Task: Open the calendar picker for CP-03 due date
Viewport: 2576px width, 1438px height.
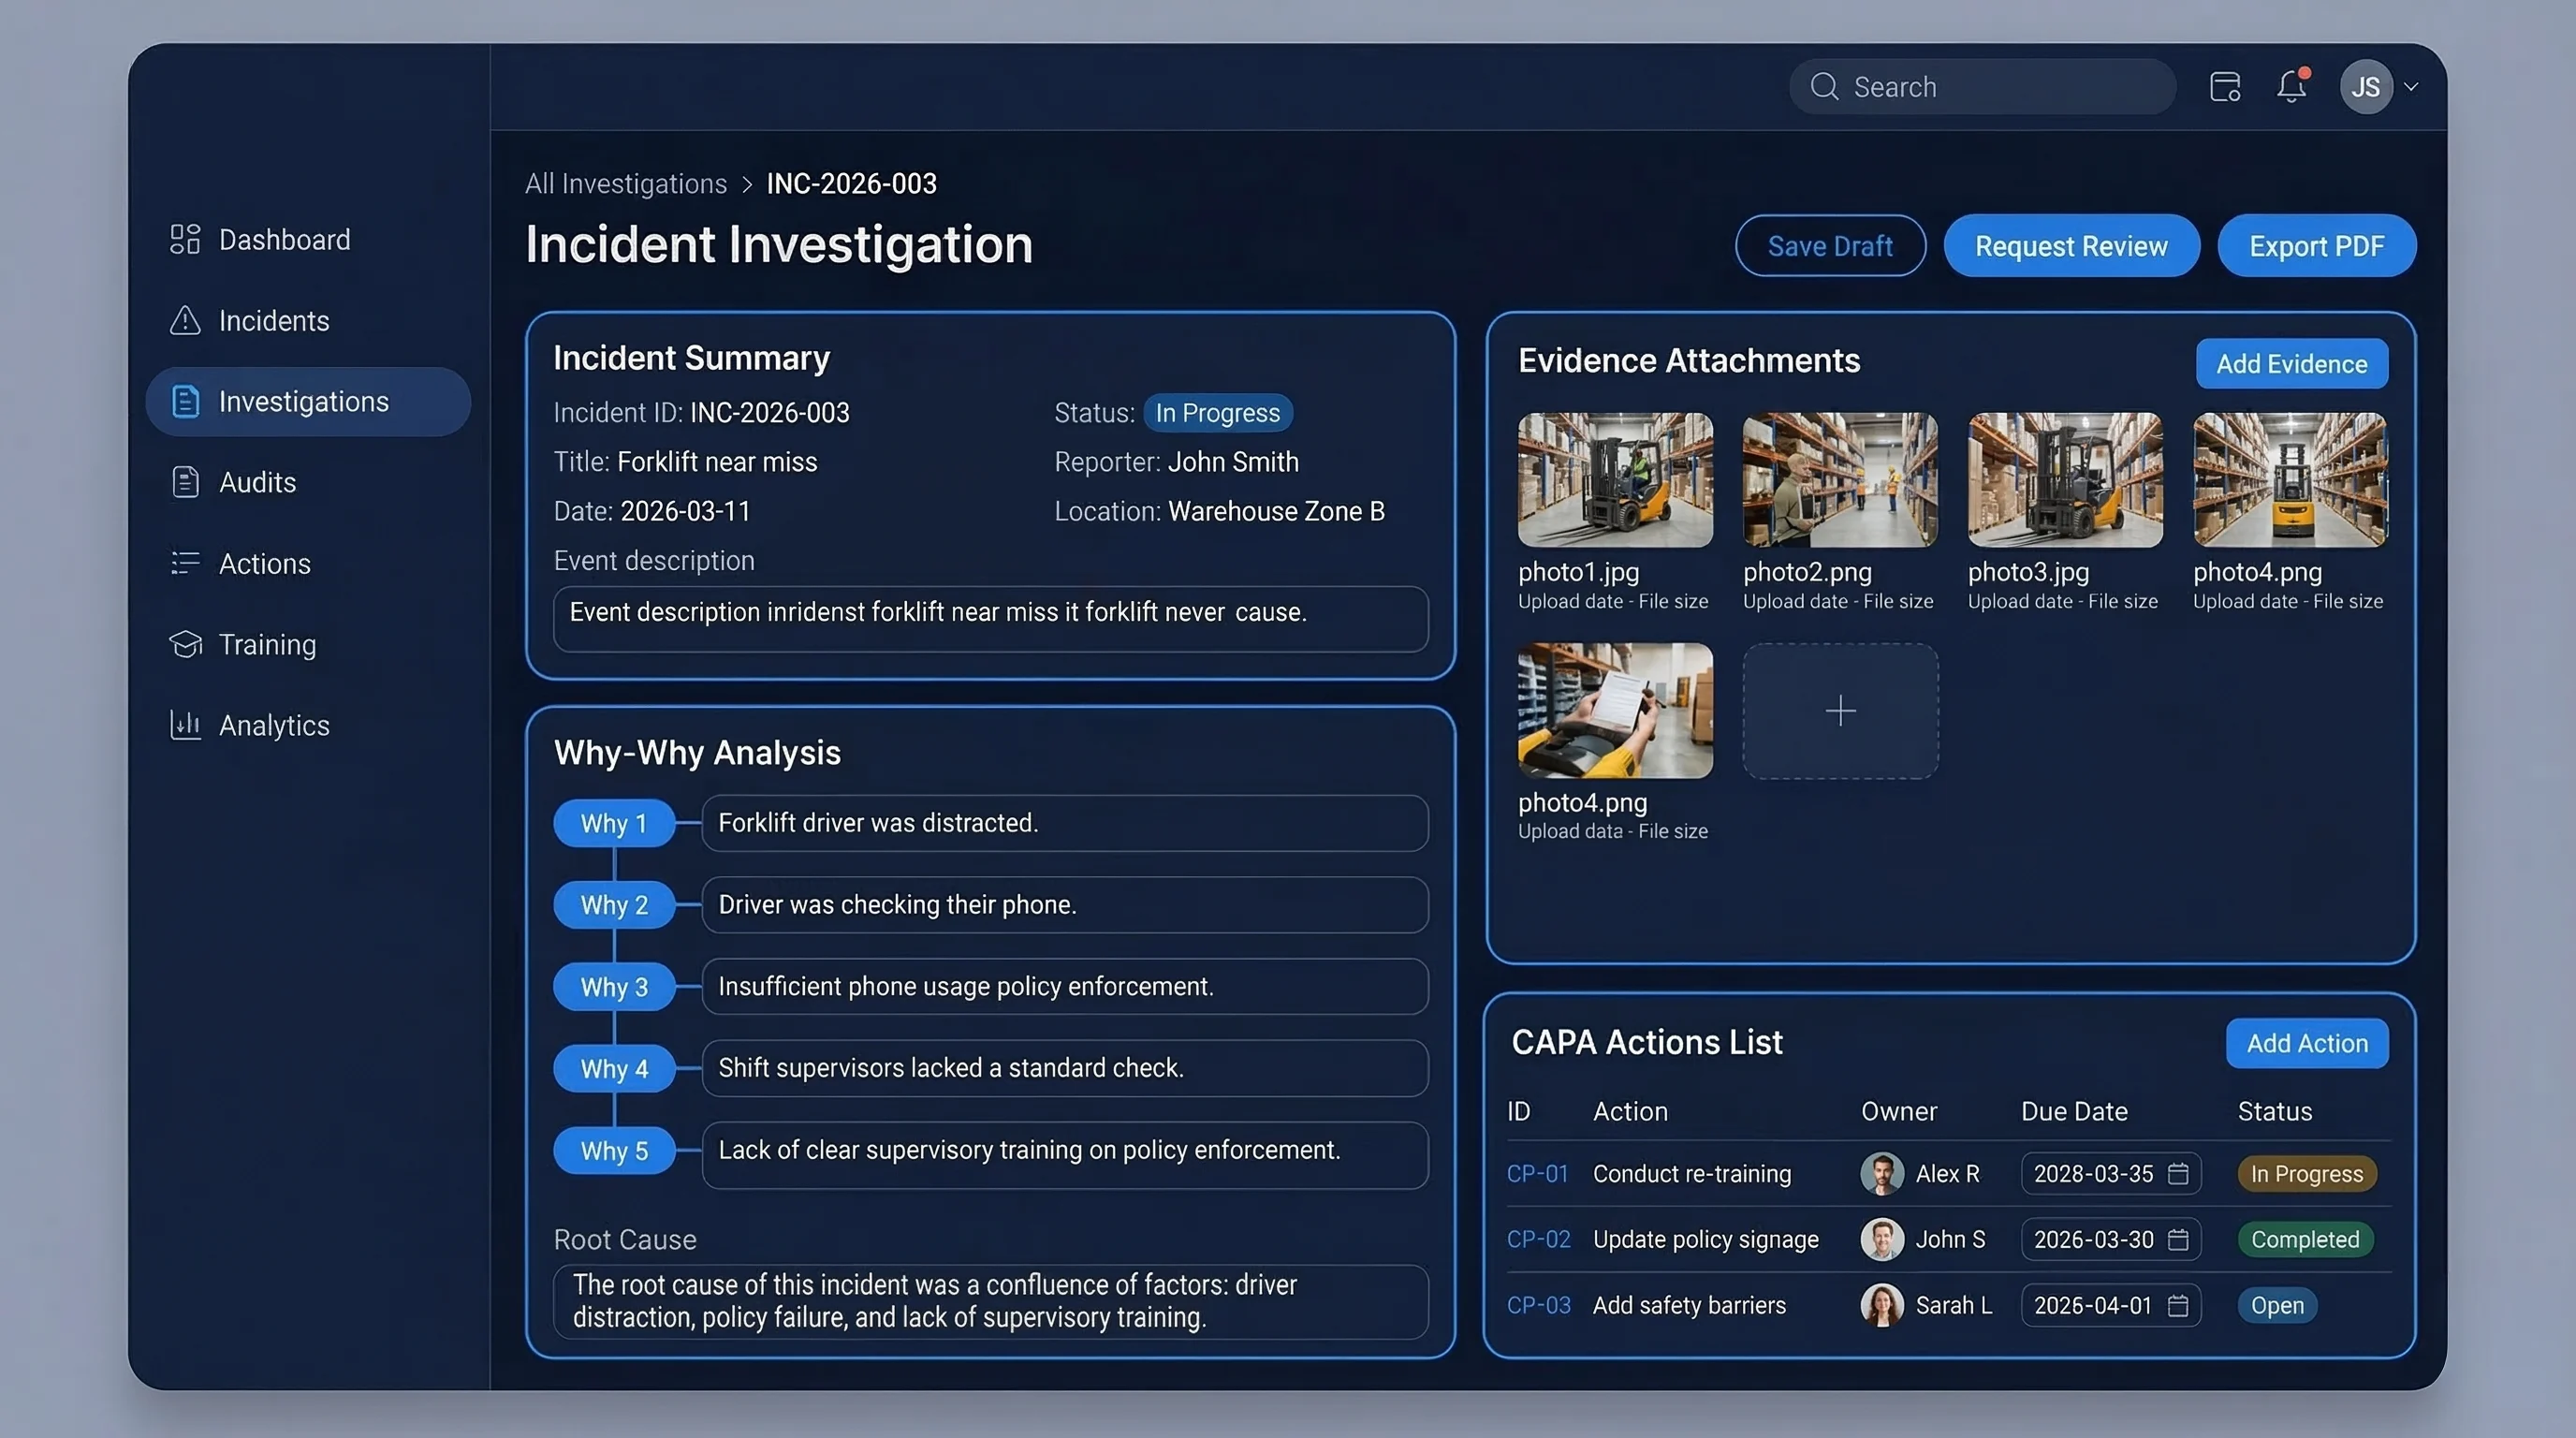Action: click(2178, 1305)
